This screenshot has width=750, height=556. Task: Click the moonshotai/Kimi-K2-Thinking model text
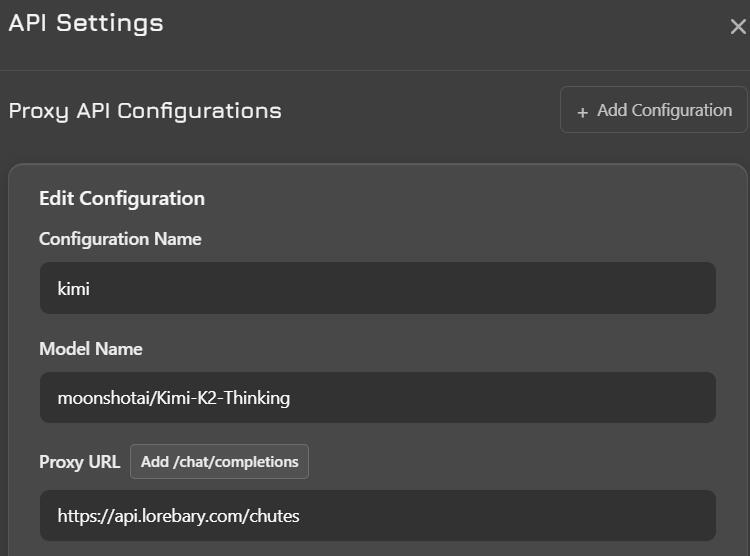click(x=173, y=398)
